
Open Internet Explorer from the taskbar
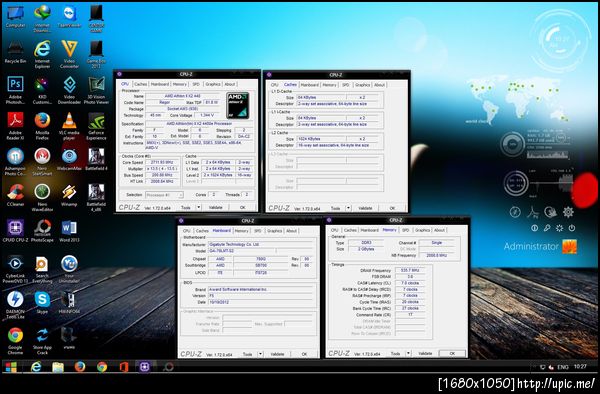point(36,367)
